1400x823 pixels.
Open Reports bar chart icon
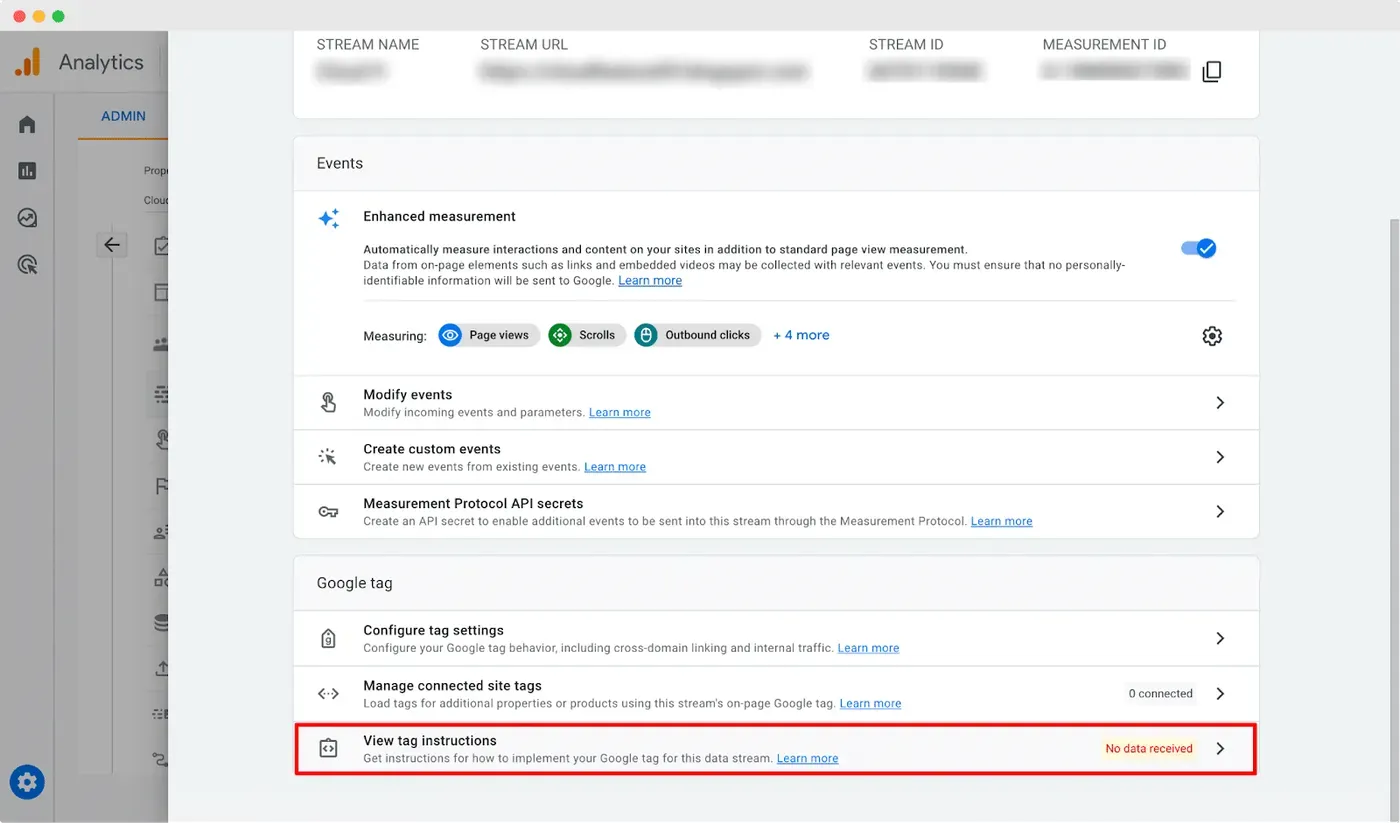[x=27, y=171]
